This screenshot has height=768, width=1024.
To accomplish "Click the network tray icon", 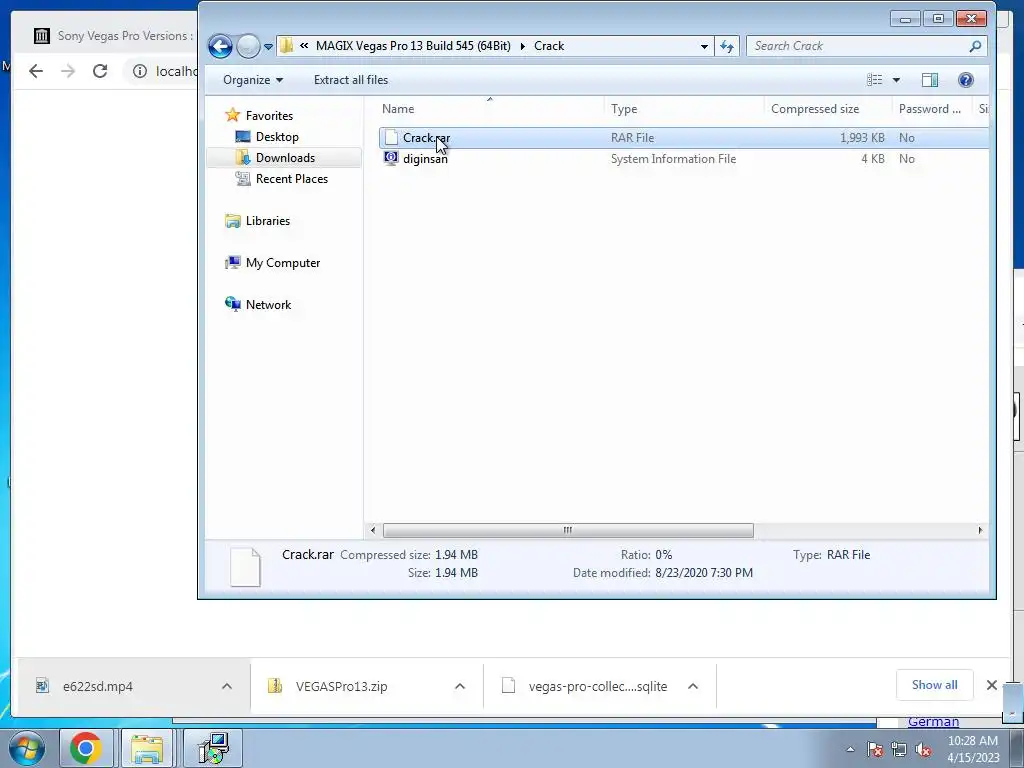I will pos(899,750).
